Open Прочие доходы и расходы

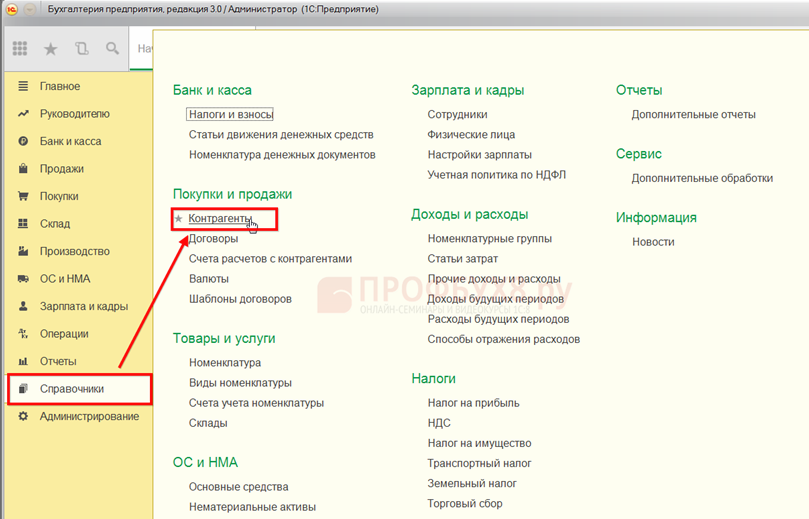(494, 279)
